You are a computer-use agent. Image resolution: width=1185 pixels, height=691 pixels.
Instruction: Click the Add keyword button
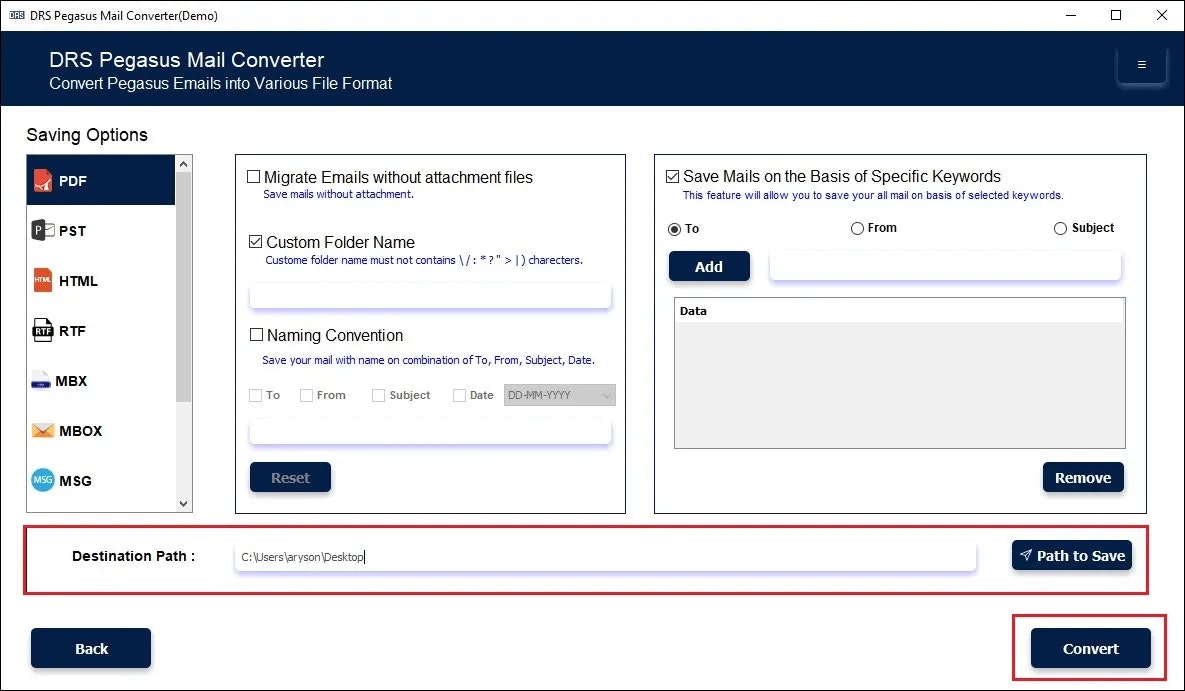tap(709, 266)
